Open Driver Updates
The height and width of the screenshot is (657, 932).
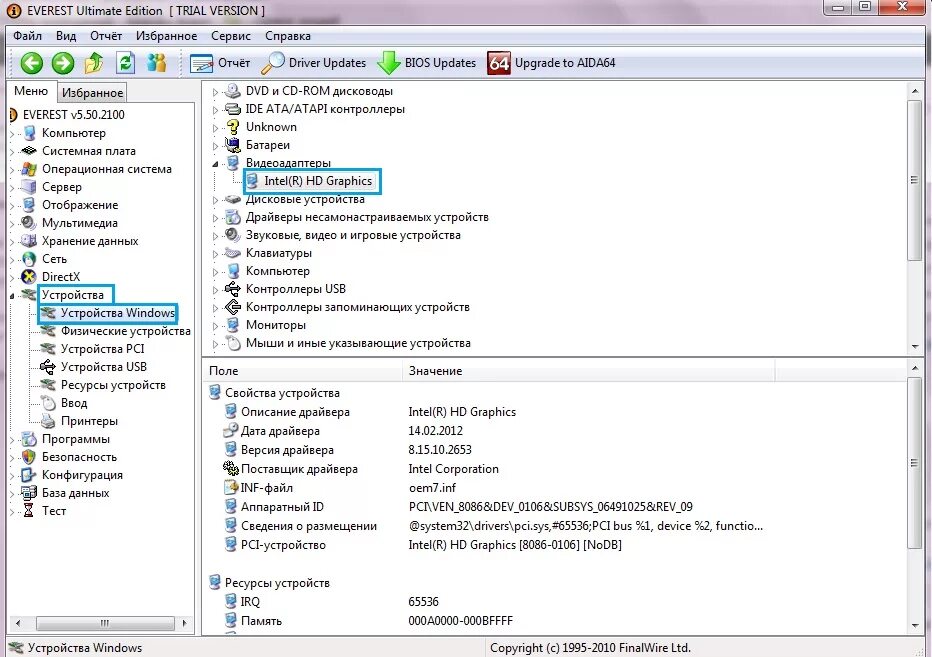pyautogui.click(x=313, y=62)
